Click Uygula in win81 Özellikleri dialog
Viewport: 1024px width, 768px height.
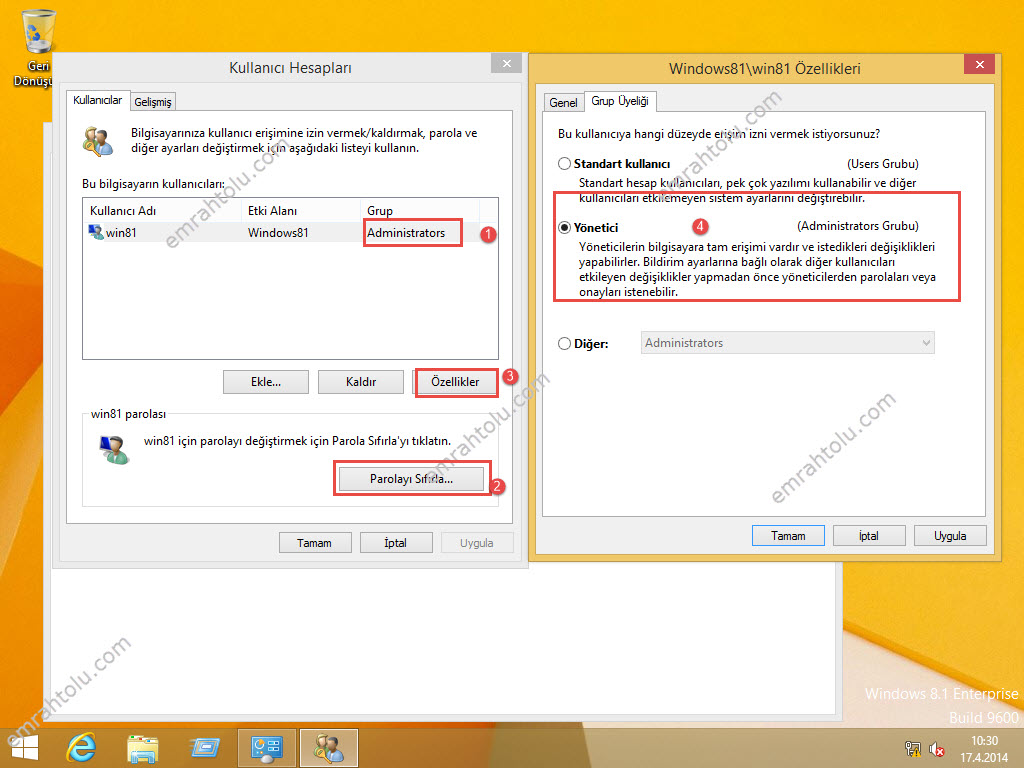point(950,536)
